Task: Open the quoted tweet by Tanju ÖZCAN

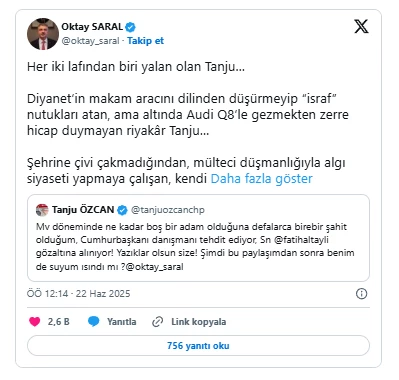Action: tap(198, 238)
